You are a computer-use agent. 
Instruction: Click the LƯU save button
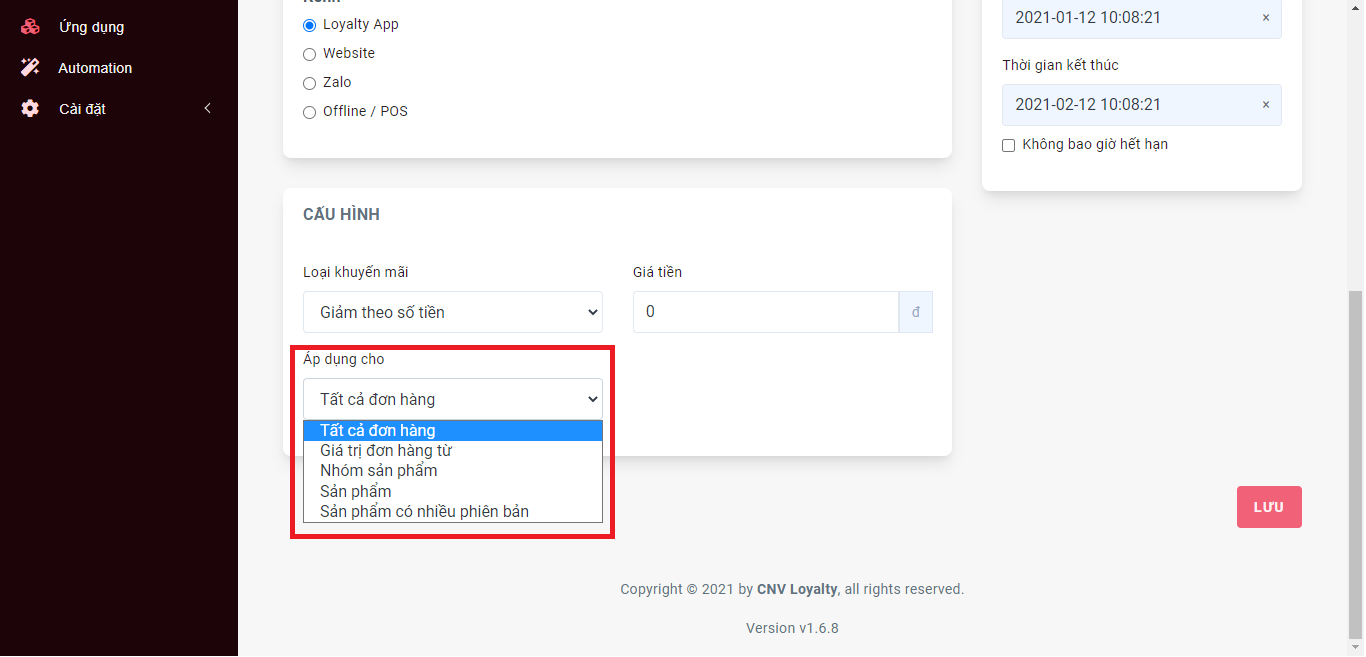[1269, 507]
